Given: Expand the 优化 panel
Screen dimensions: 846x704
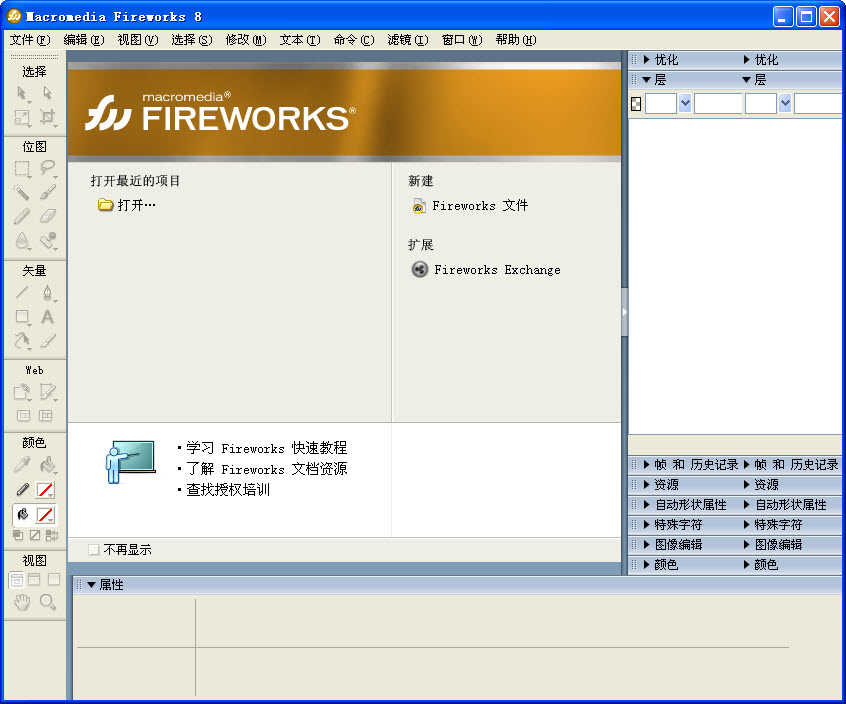Looking at the screenshot, I should point(660,59).
